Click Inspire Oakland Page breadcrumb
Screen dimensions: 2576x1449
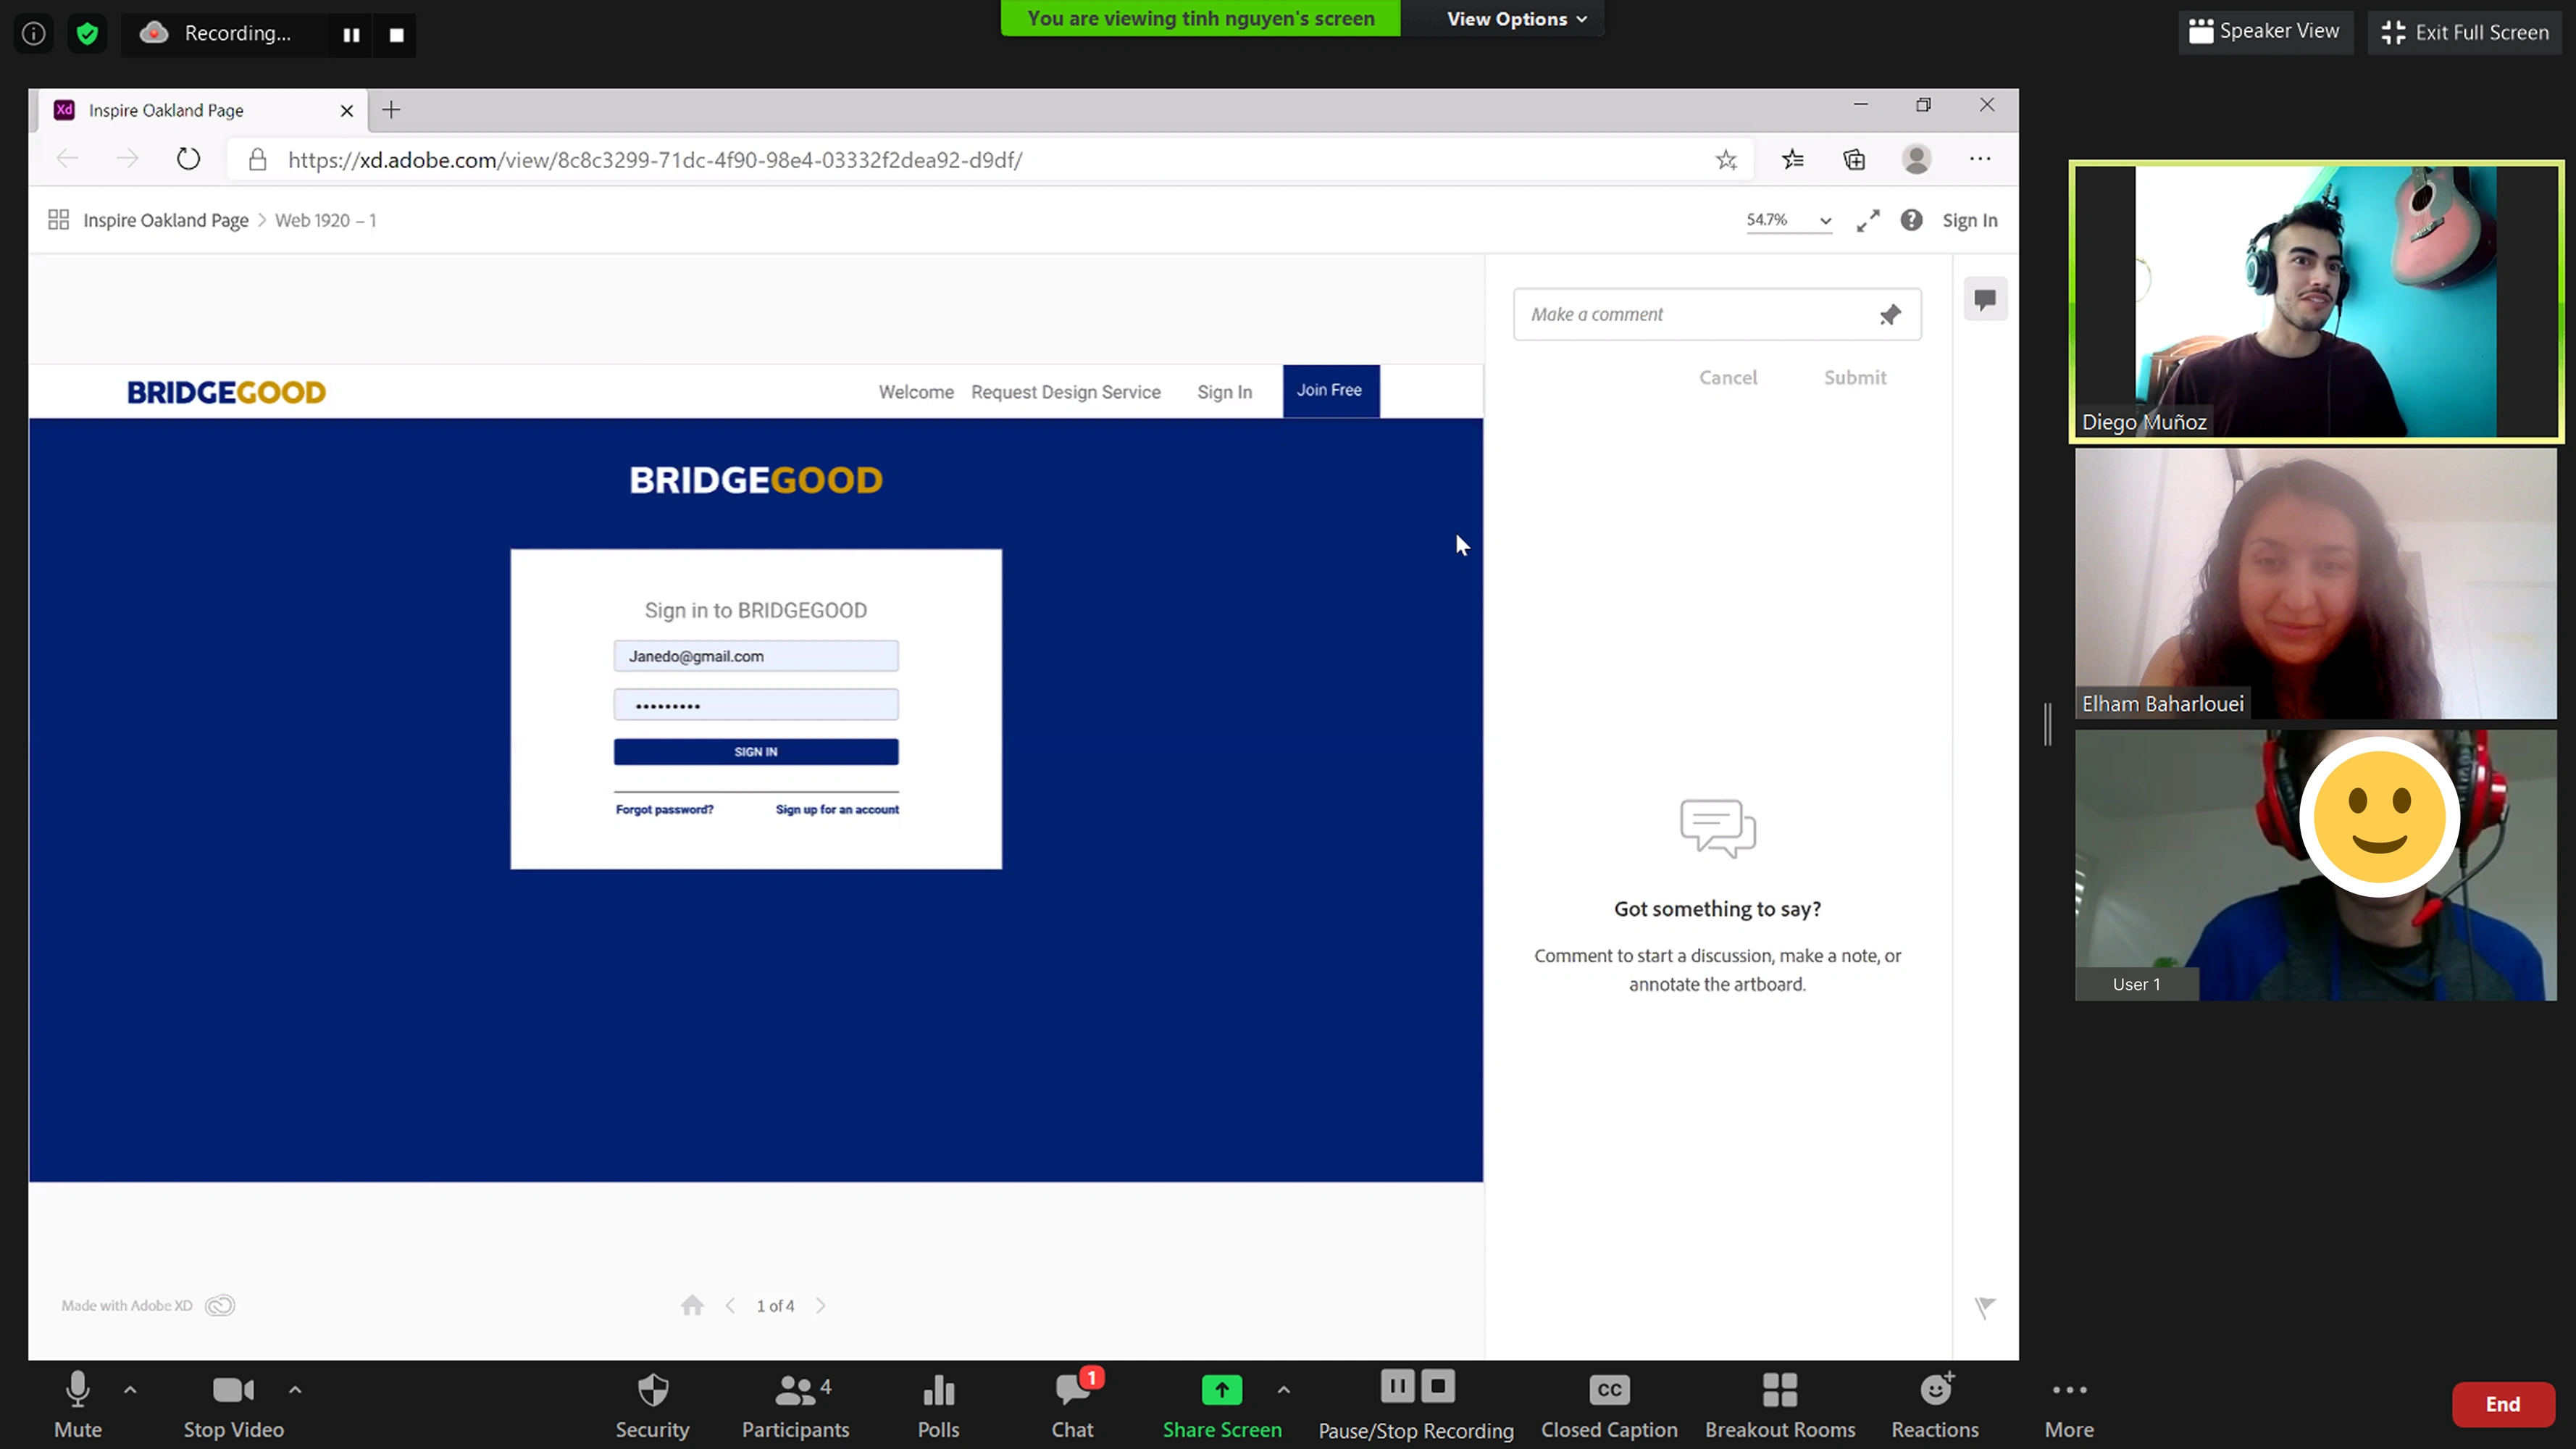(x=166, y=220)
